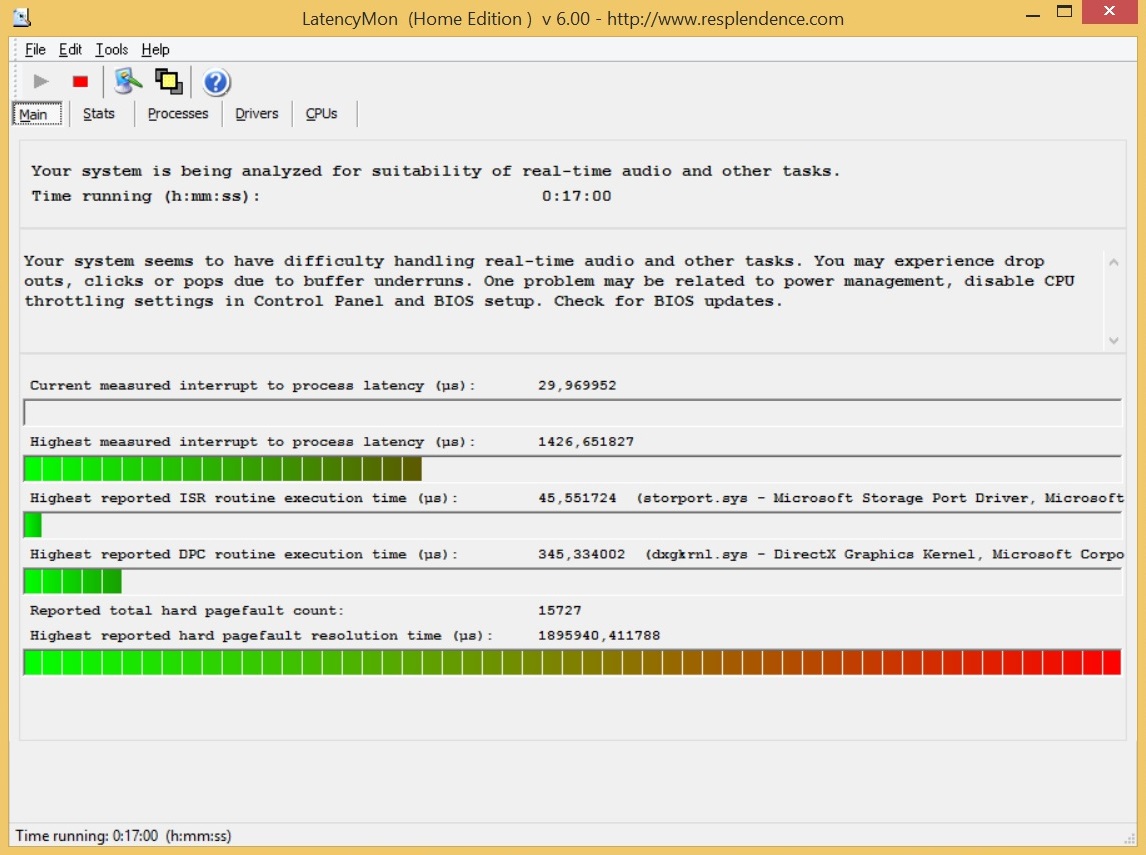Image resolution: width=1146 pixels, height=855 pixels.
Task: Click the highest interrupt latency bar
Action: 572,468
